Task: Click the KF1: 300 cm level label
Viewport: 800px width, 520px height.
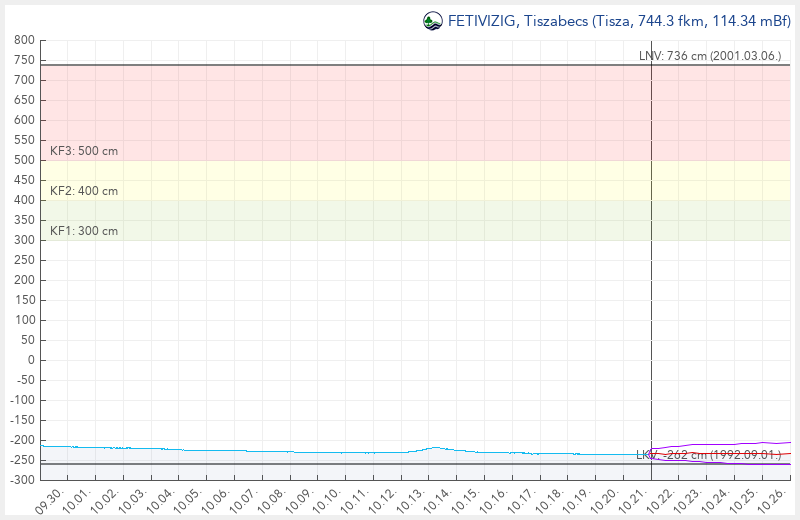Action: tap(84, 231)
